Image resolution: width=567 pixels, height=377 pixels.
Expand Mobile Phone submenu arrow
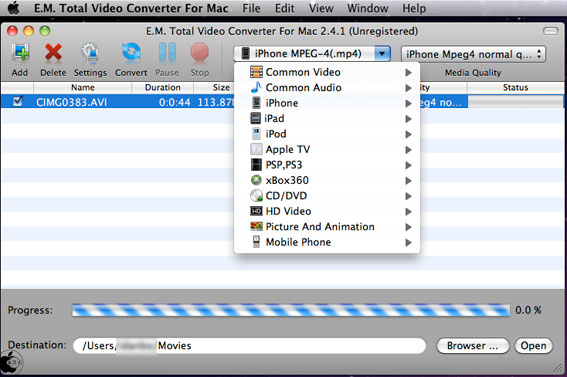(408, 243)
